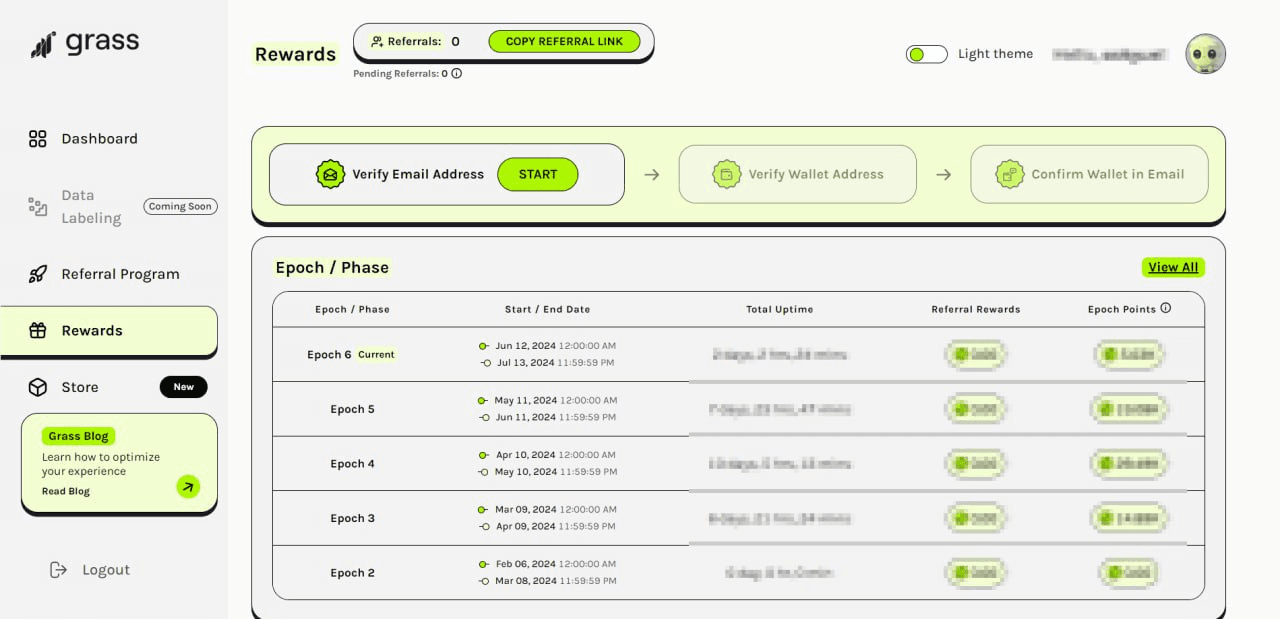Click the Epoch 5 epoch points value
The height and width of the screenshot is (619, 1280).
[x=1129, y=408]
